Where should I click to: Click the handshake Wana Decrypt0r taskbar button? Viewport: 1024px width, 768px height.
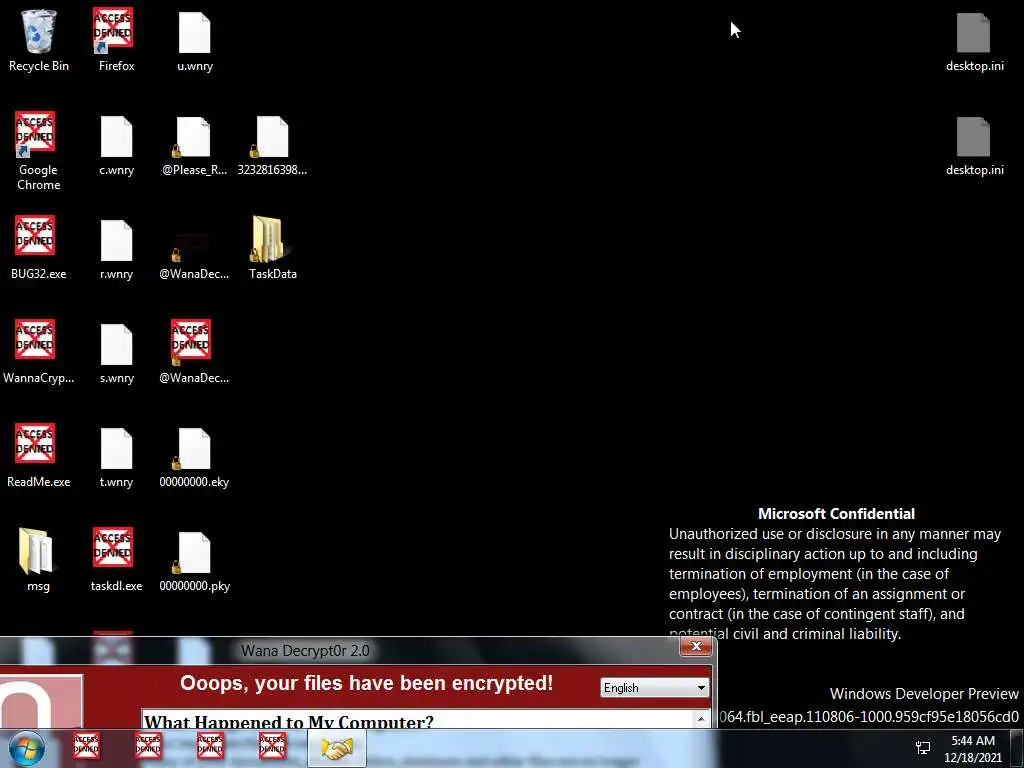(x=337, y=748)
